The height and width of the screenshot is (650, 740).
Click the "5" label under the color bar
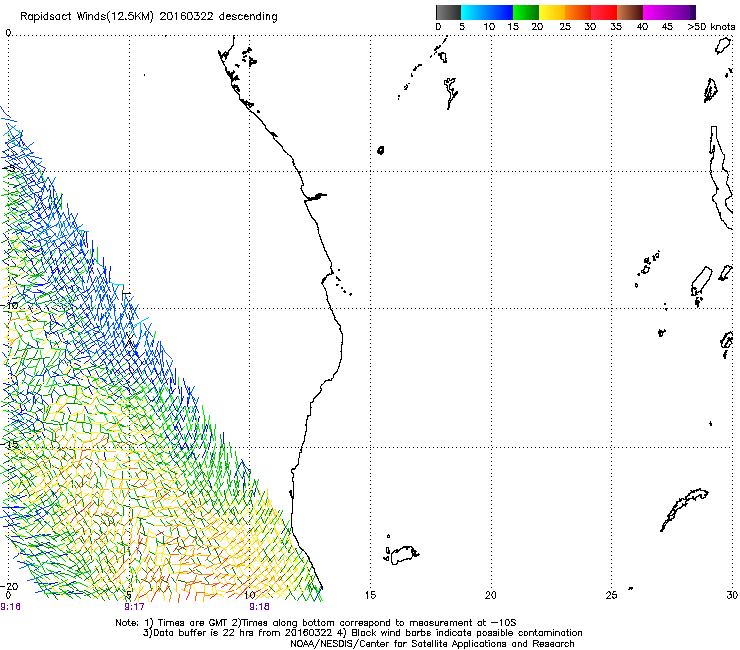coord(462,27)
